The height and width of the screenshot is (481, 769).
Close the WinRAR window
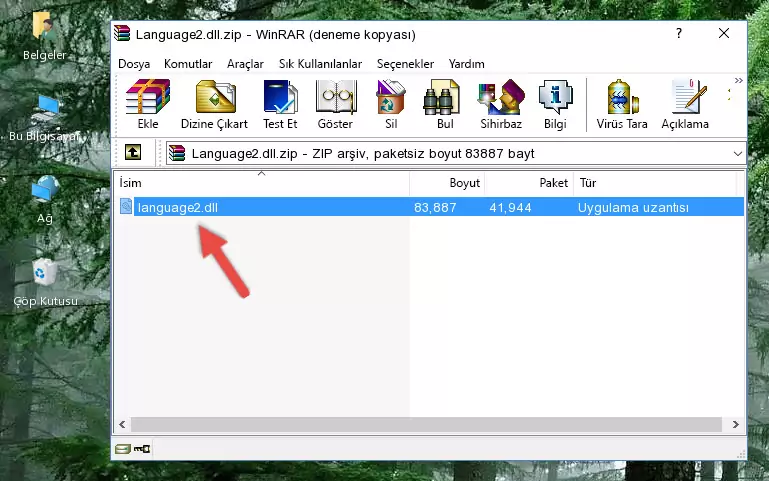coord(724,33)
